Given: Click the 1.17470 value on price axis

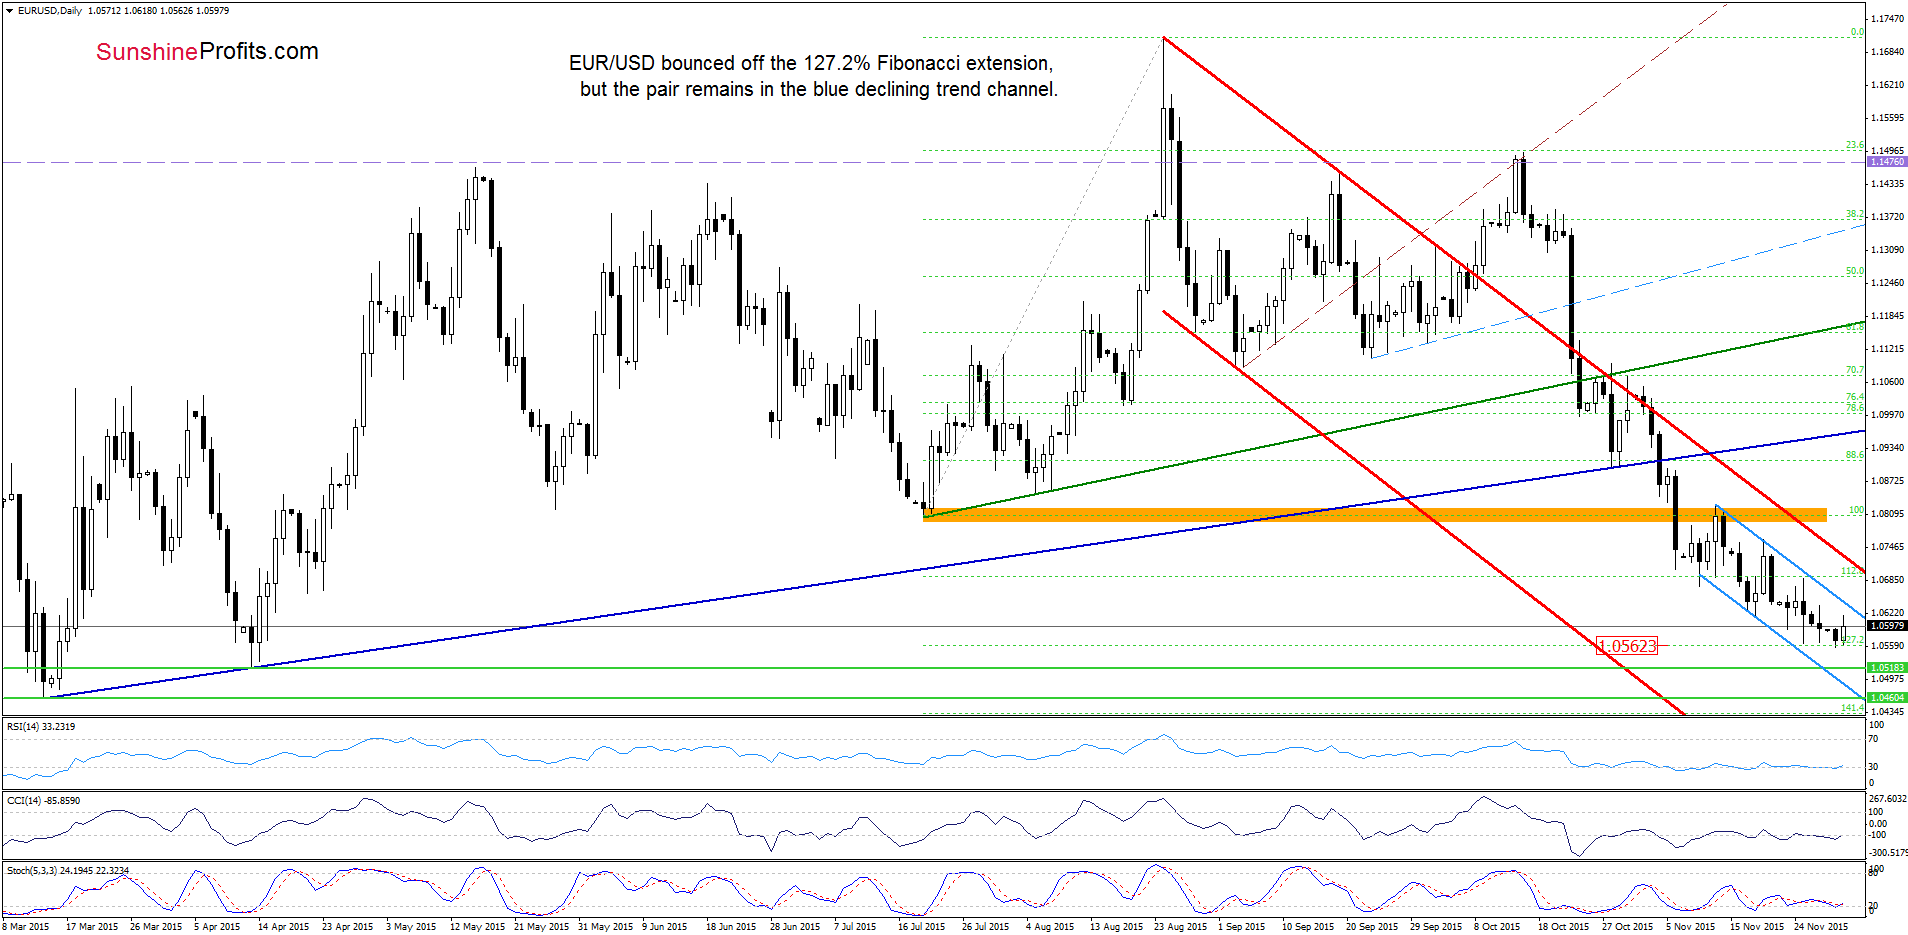Looking at the screenshot, I should point(1887,19).
